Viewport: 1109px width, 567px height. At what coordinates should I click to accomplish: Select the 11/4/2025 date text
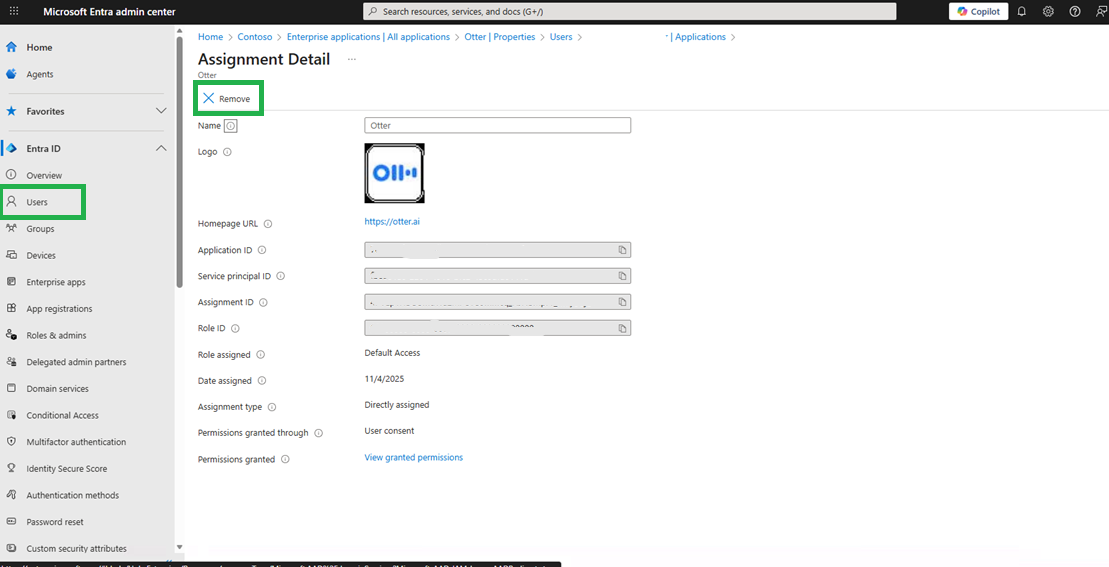384,379
